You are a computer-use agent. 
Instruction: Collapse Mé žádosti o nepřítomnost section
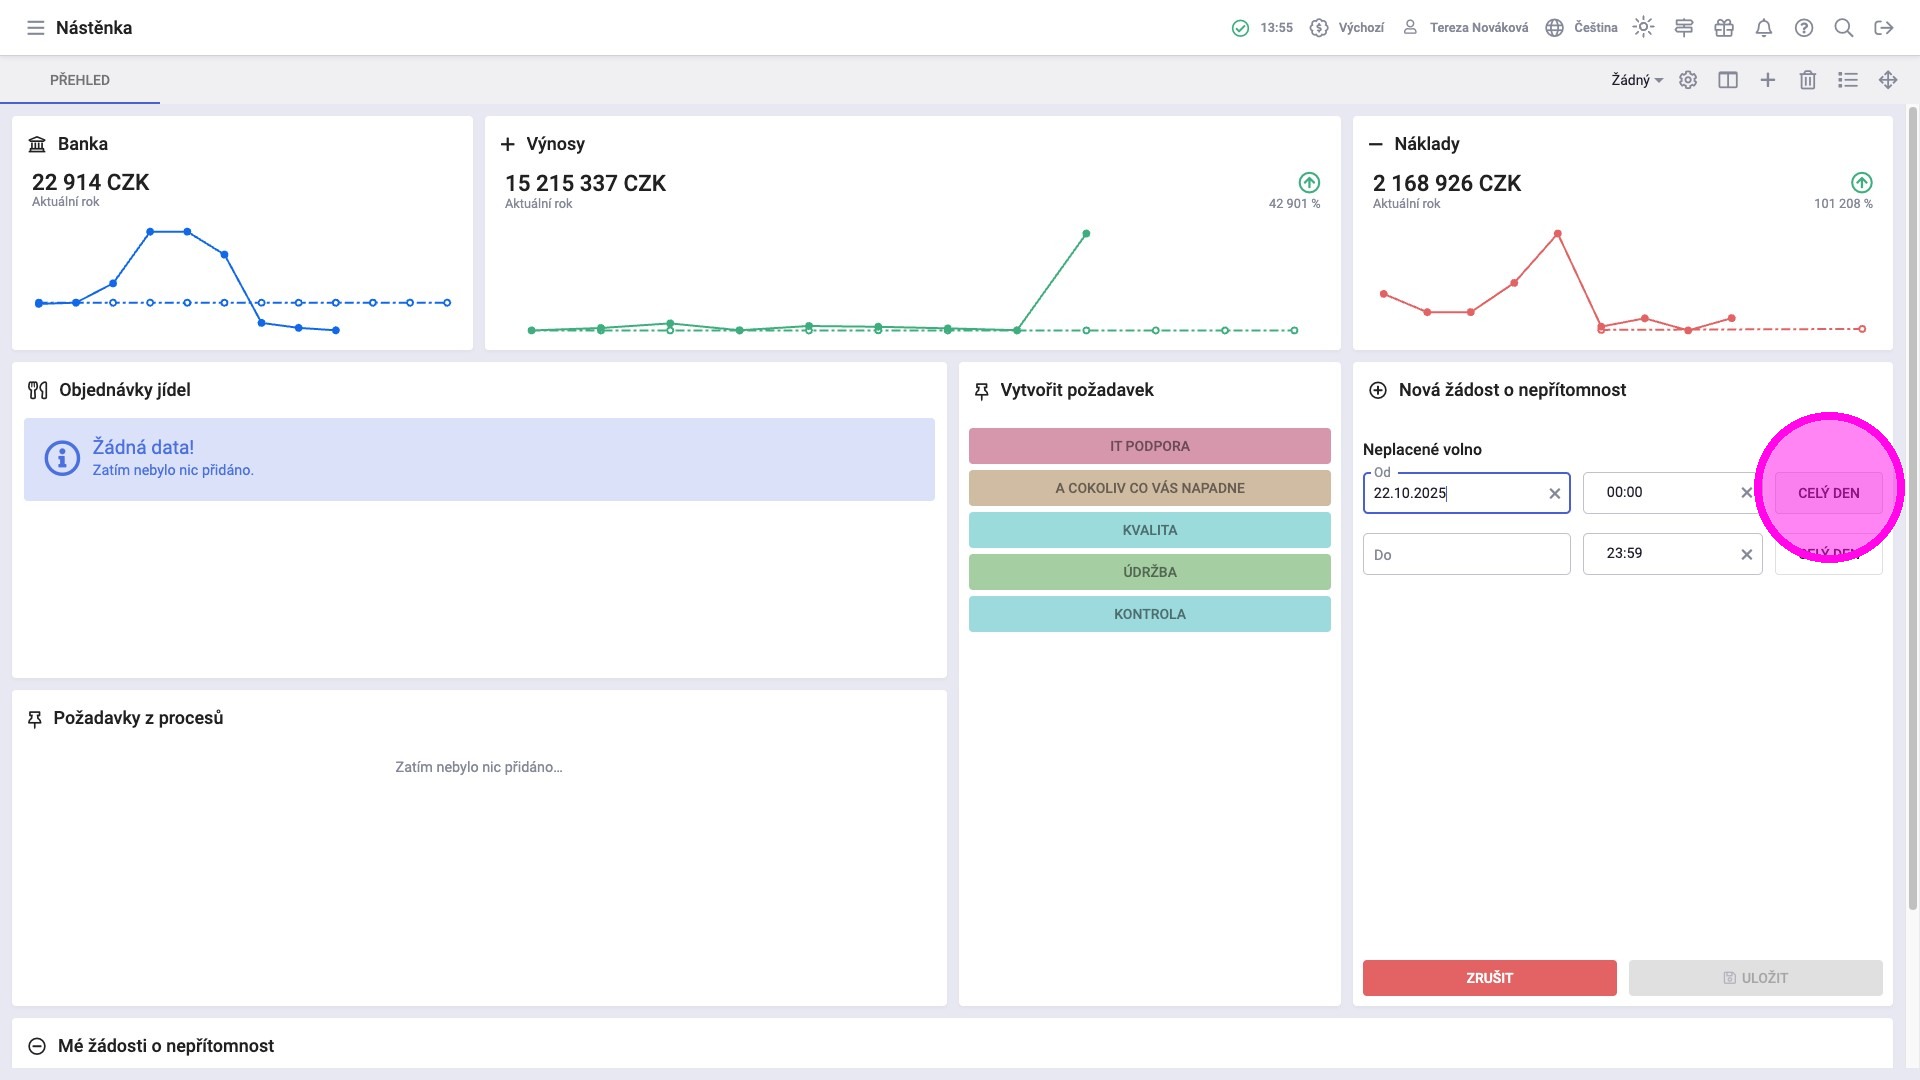tap(37, 1046)
